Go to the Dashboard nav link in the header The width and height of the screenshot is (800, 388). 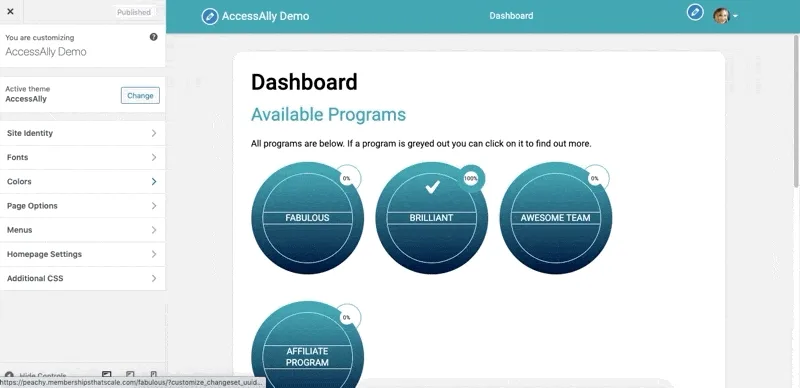pyautogui.click(x=511, y=16)
